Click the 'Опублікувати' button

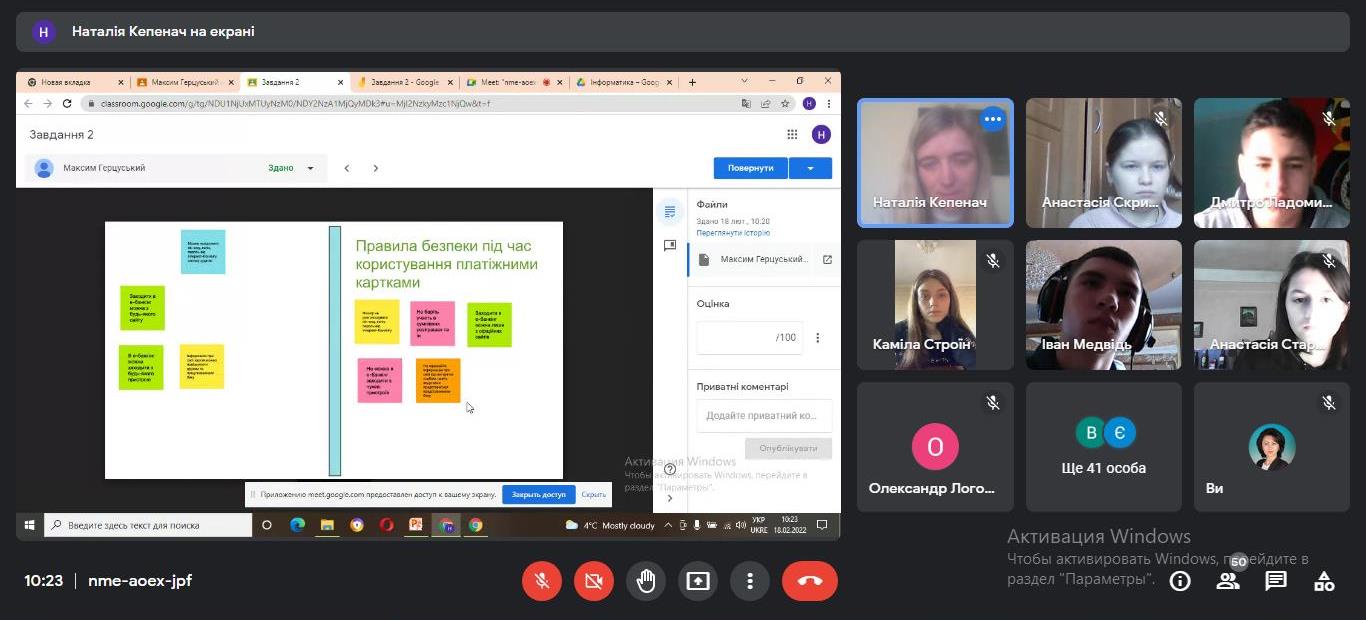pos(788,448)
